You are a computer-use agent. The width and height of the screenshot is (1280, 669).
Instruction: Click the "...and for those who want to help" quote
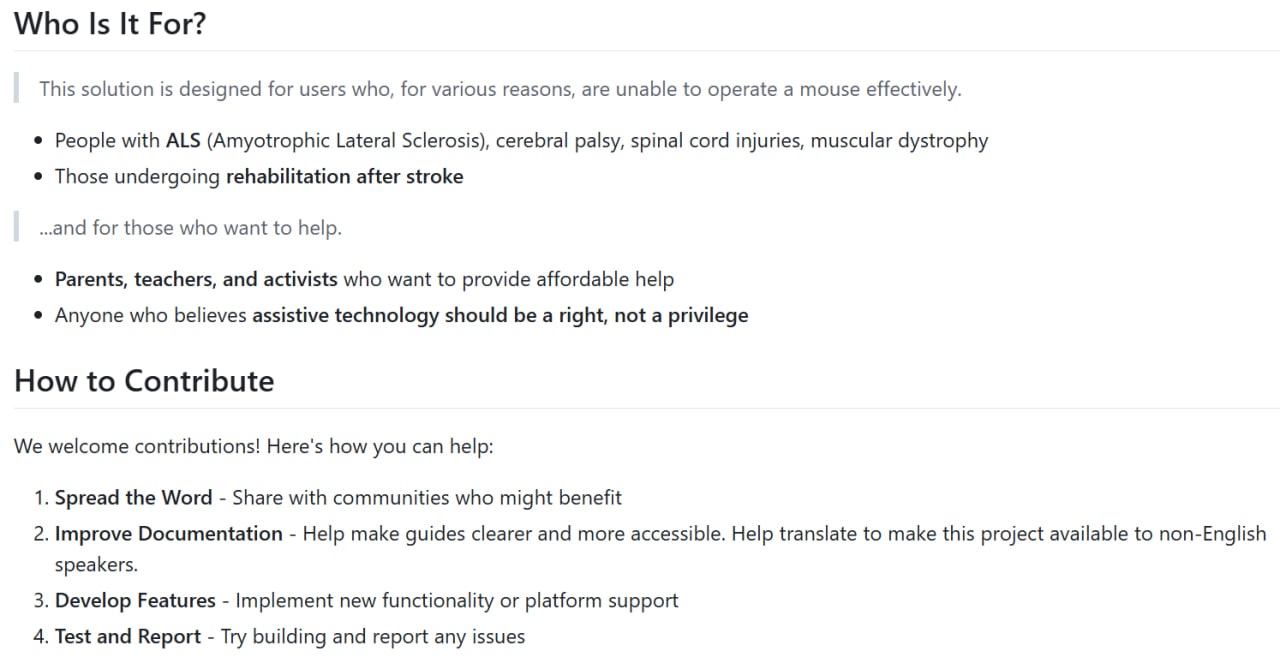[190, 228]
